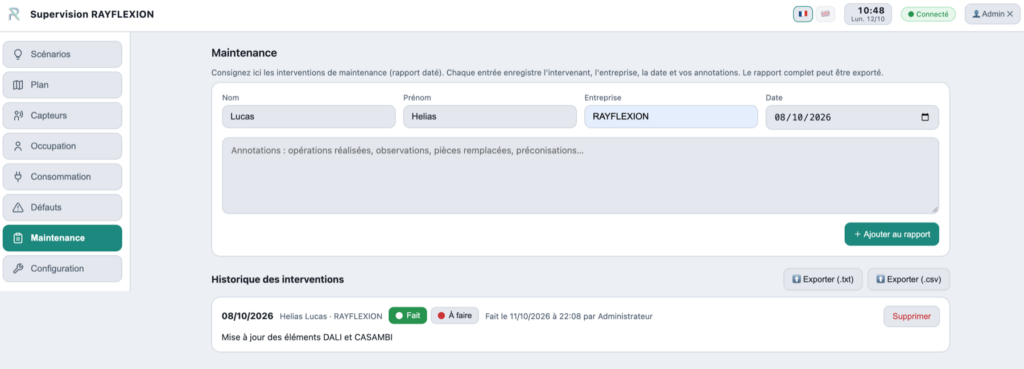
Task: Click 'Helias Lucas · RAYFLEXION' in history entry
Action: click(x=331, y=316)
